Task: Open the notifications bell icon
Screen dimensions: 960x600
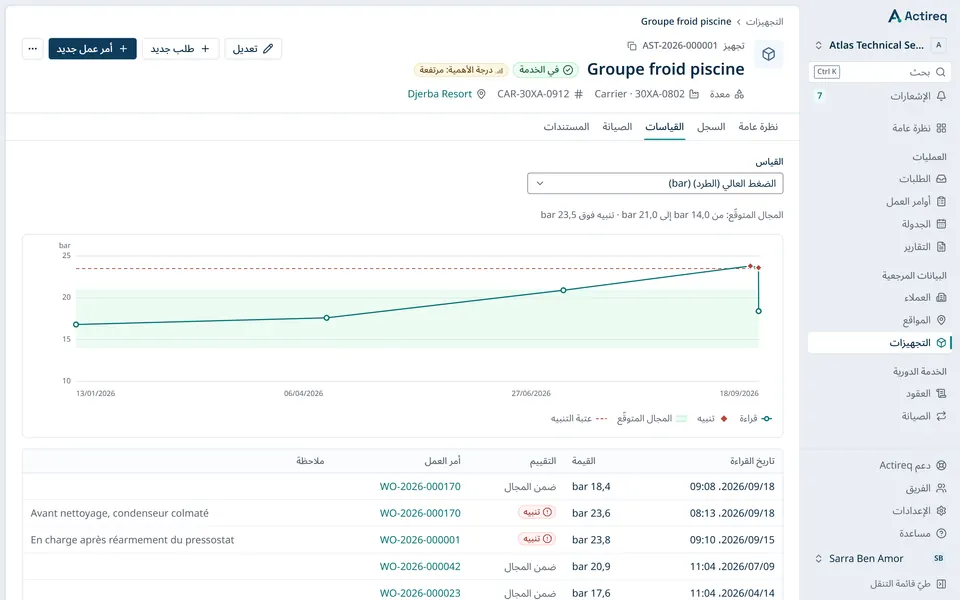Action: point(941,96)
